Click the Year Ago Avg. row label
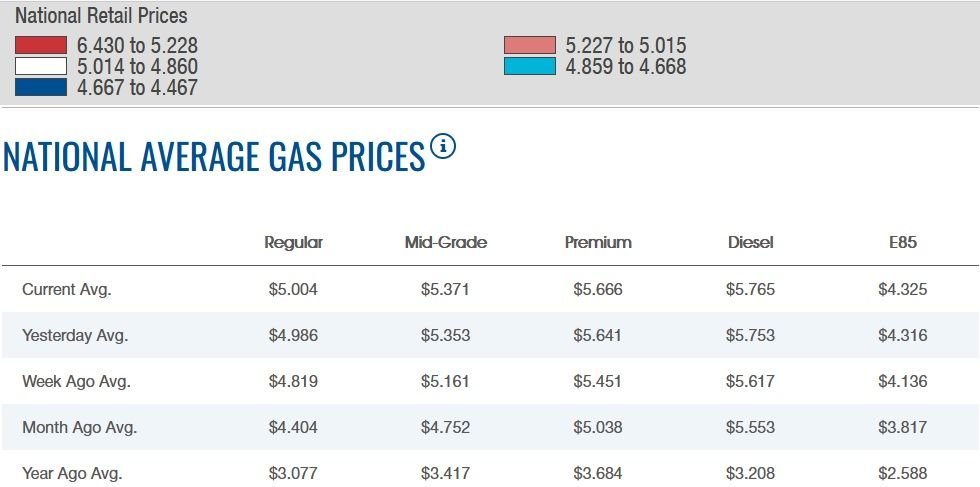 click(x=72, y=473)
